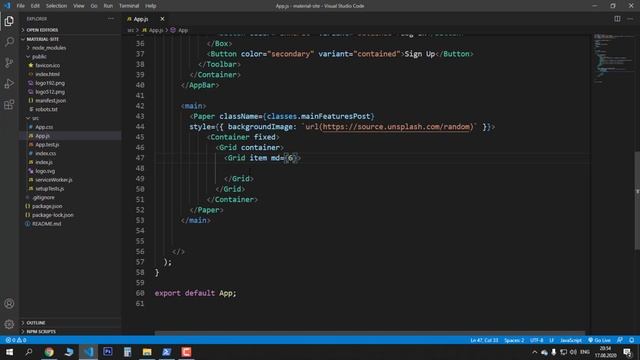
Task: Open the Source Control view
Action: (x=9, y=62)
